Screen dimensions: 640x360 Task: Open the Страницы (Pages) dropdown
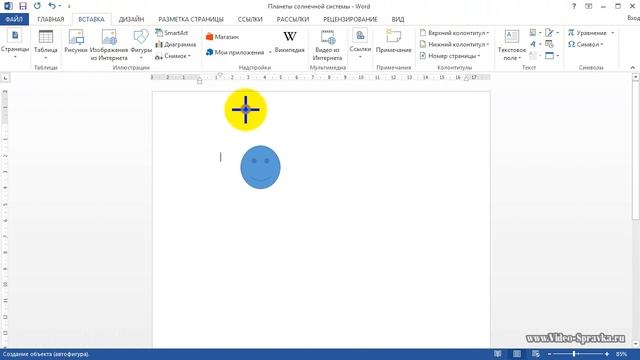[15, 44]
